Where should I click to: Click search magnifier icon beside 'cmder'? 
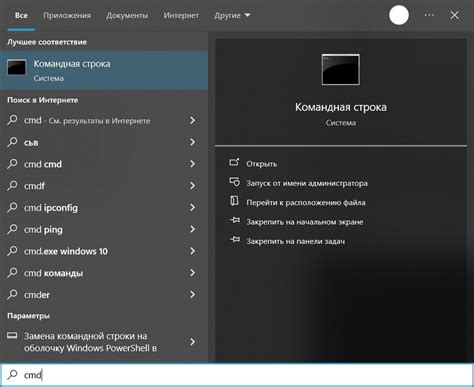pos(12,294)
